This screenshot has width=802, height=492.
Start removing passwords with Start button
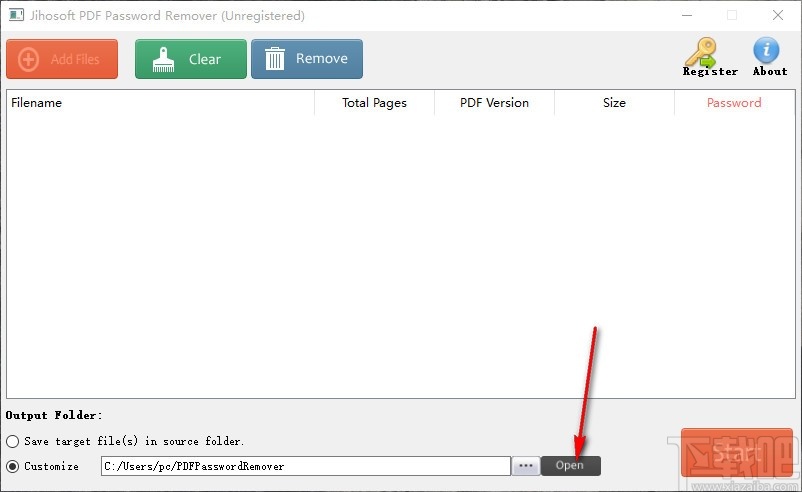(x=737, y=452)
